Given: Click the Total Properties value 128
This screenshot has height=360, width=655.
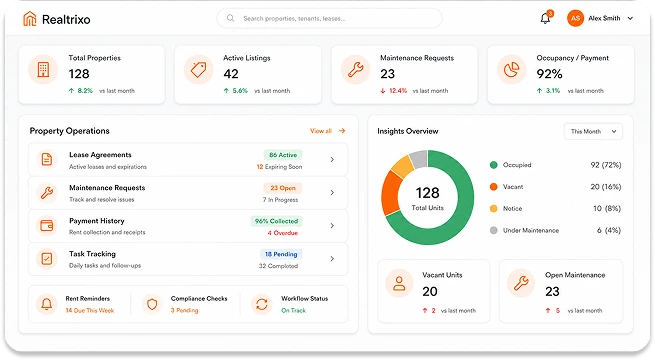Looking at the screenshot, I should [x=79, y=74].
